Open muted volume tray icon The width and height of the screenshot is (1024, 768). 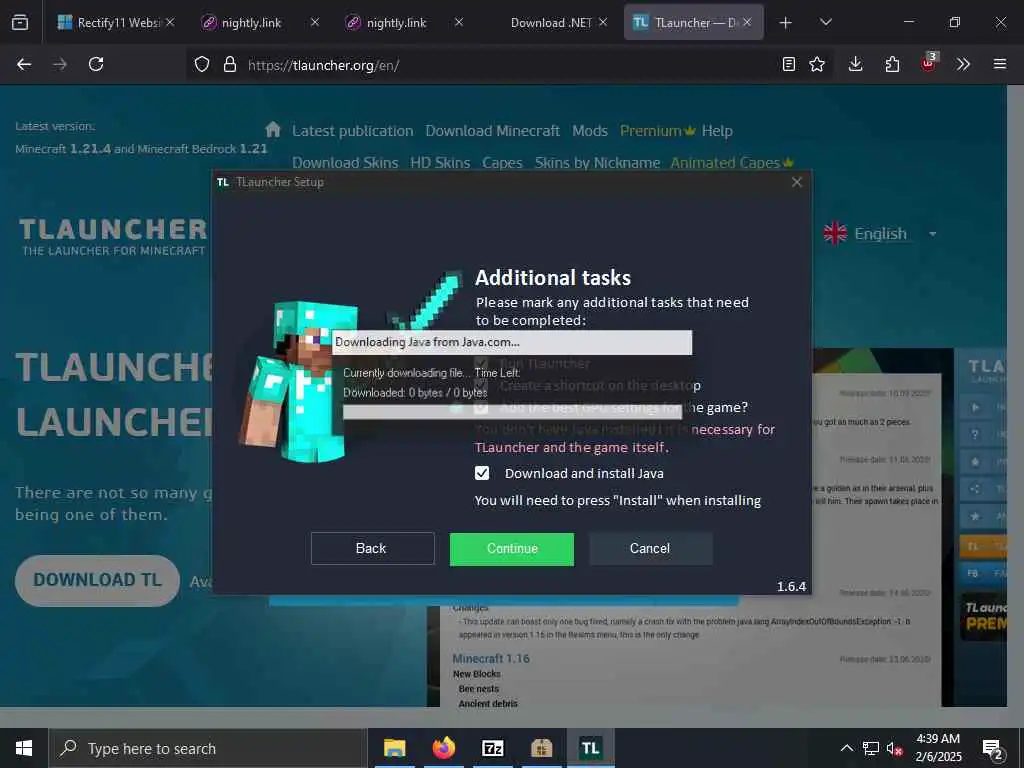tap(895, 748)
